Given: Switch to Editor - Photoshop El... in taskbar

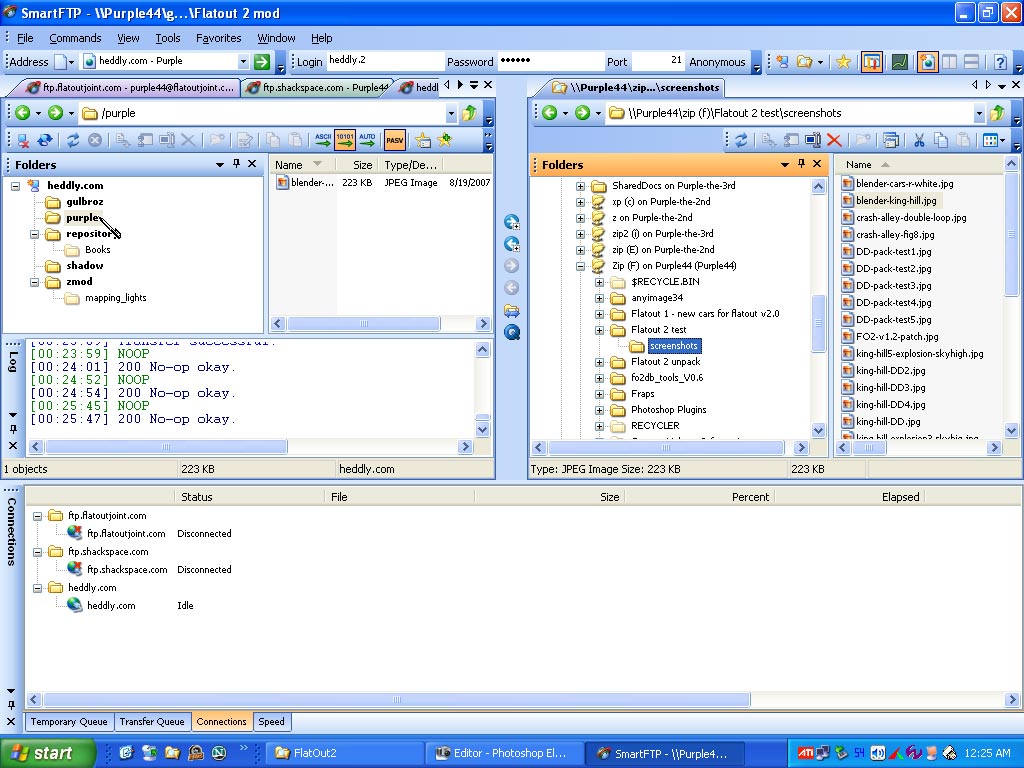Looking at the screenshot, I should [502, 753].
